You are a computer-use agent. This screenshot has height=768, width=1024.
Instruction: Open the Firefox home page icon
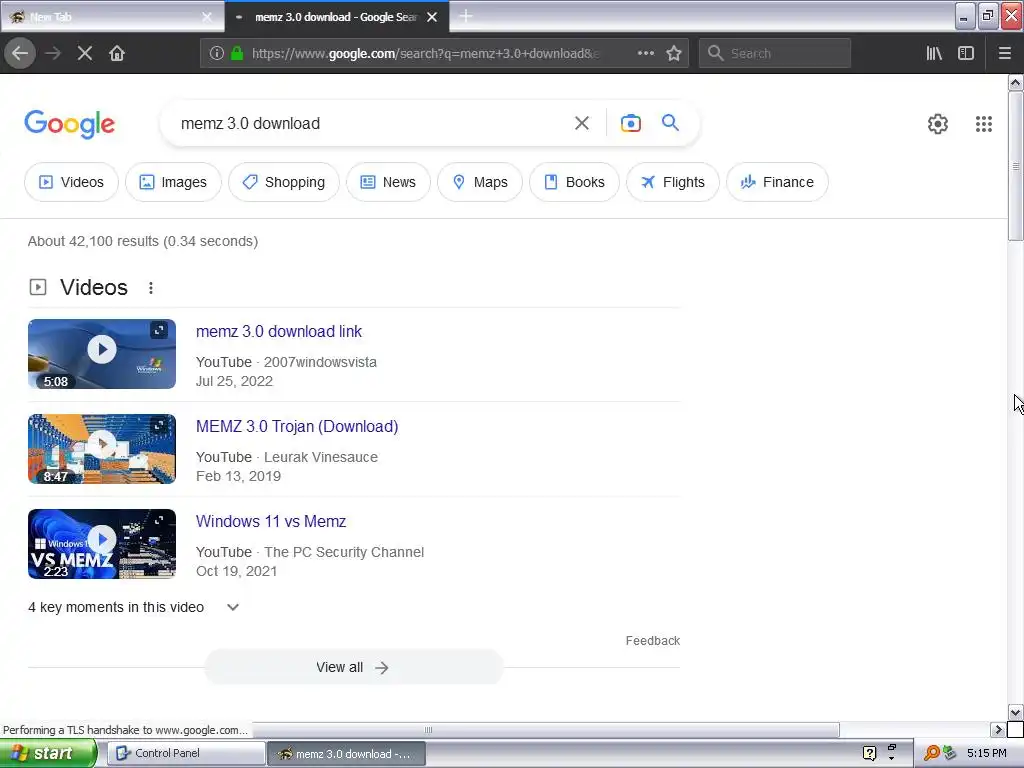(117, 54)
